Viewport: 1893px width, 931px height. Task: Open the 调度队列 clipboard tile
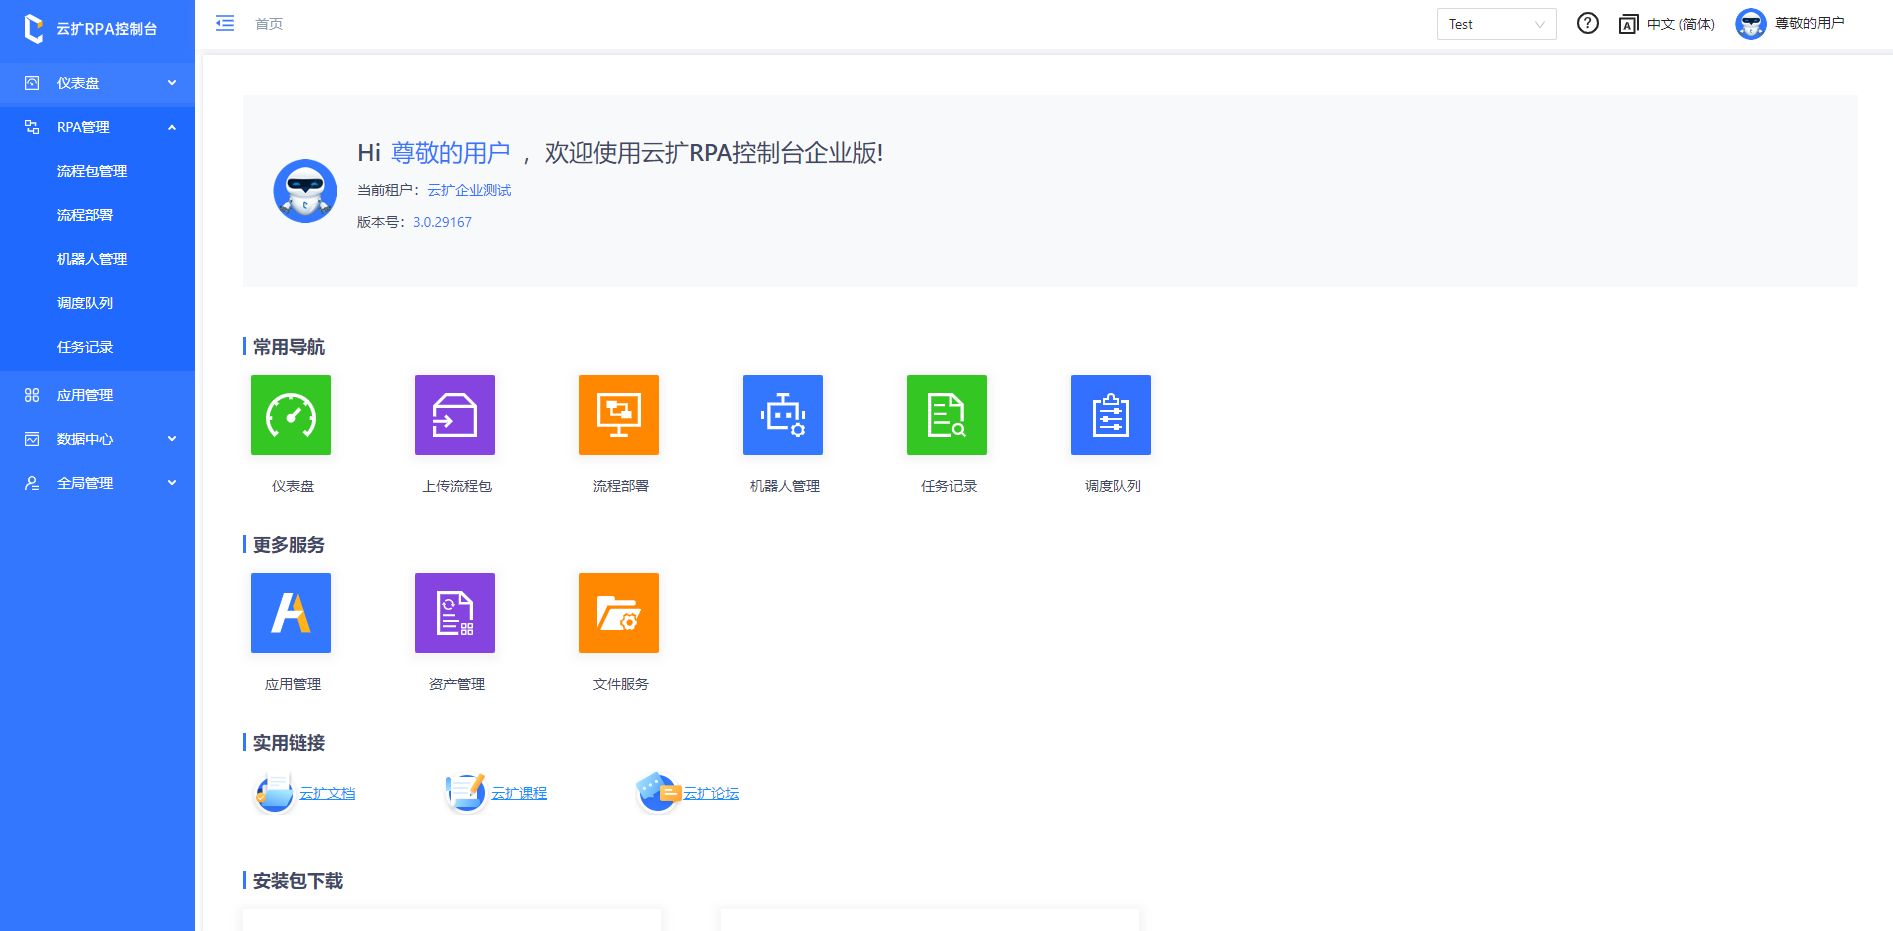[x=1111, y=415]
